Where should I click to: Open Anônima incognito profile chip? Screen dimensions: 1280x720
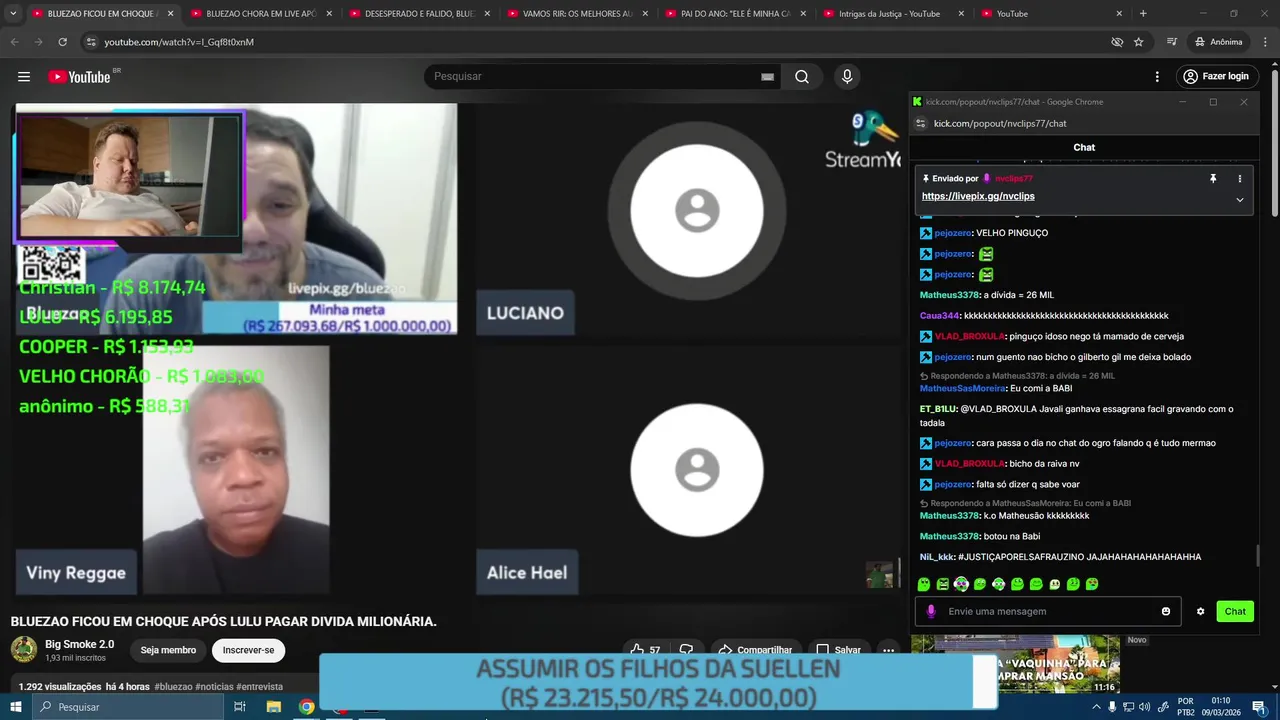(1219, 42)
